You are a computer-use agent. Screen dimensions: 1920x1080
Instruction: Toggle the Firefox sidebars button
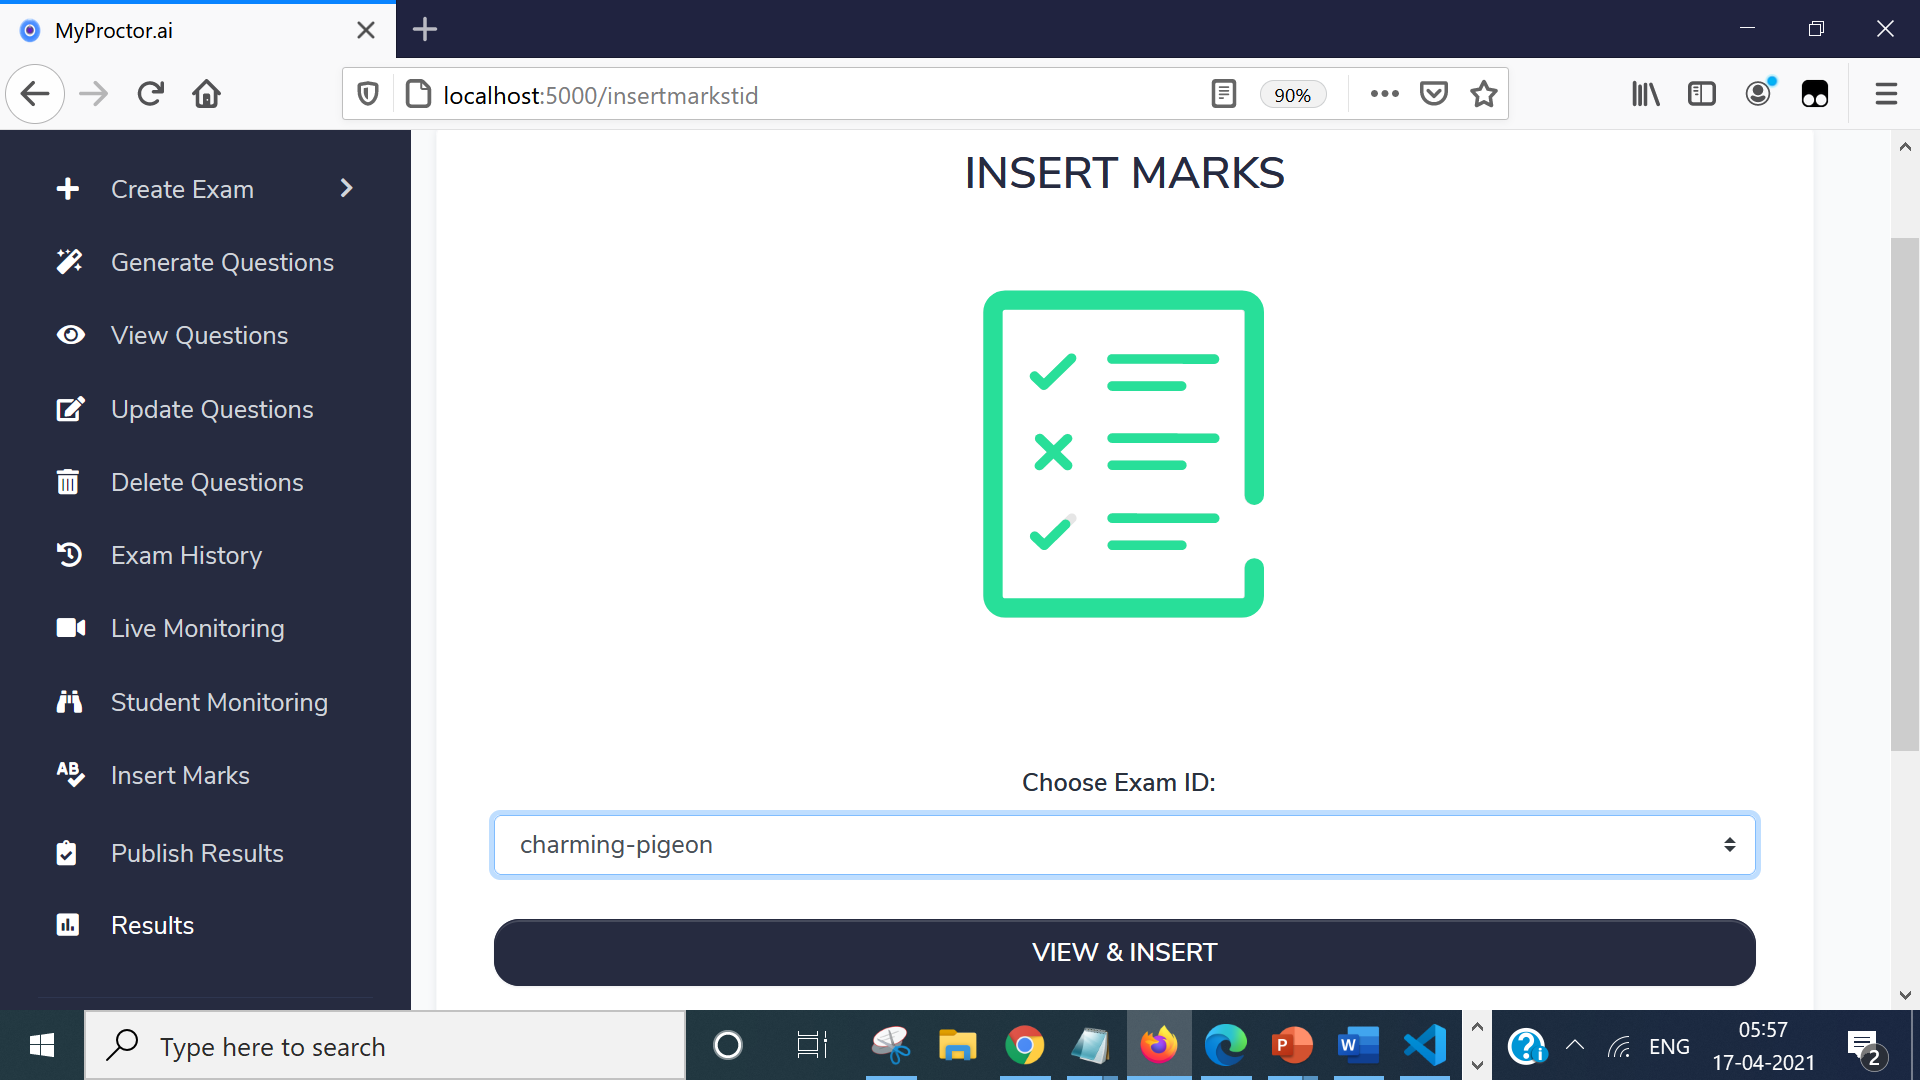click(x=1701, y=94)
